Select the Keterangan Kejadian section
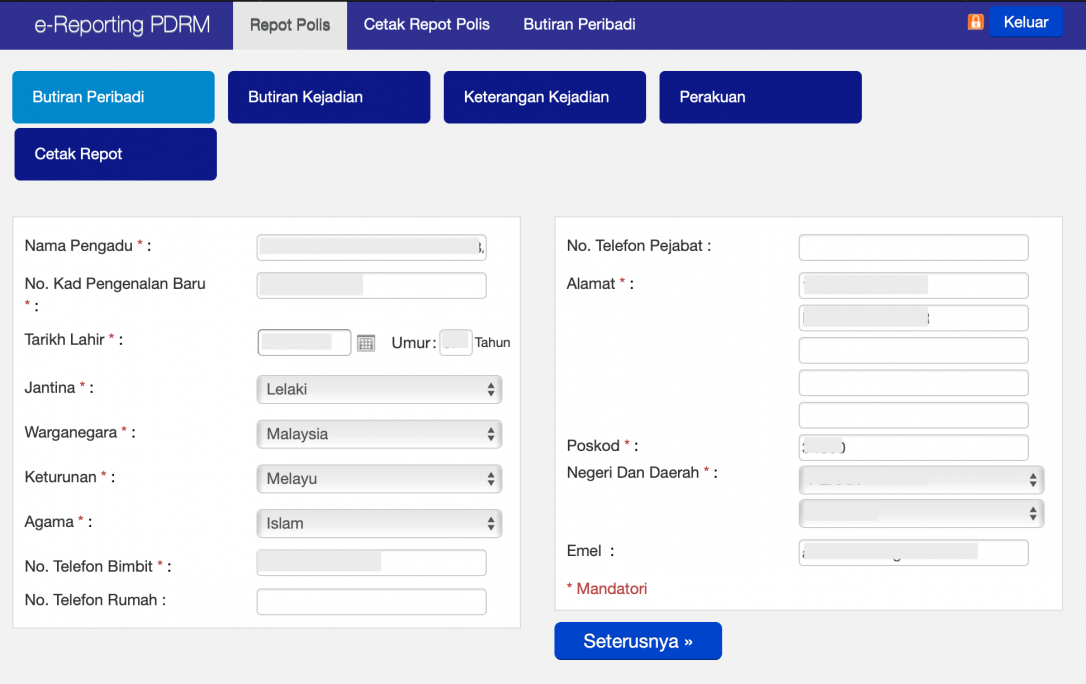This screenshot has height=684, width=1086. pos(544,97)
